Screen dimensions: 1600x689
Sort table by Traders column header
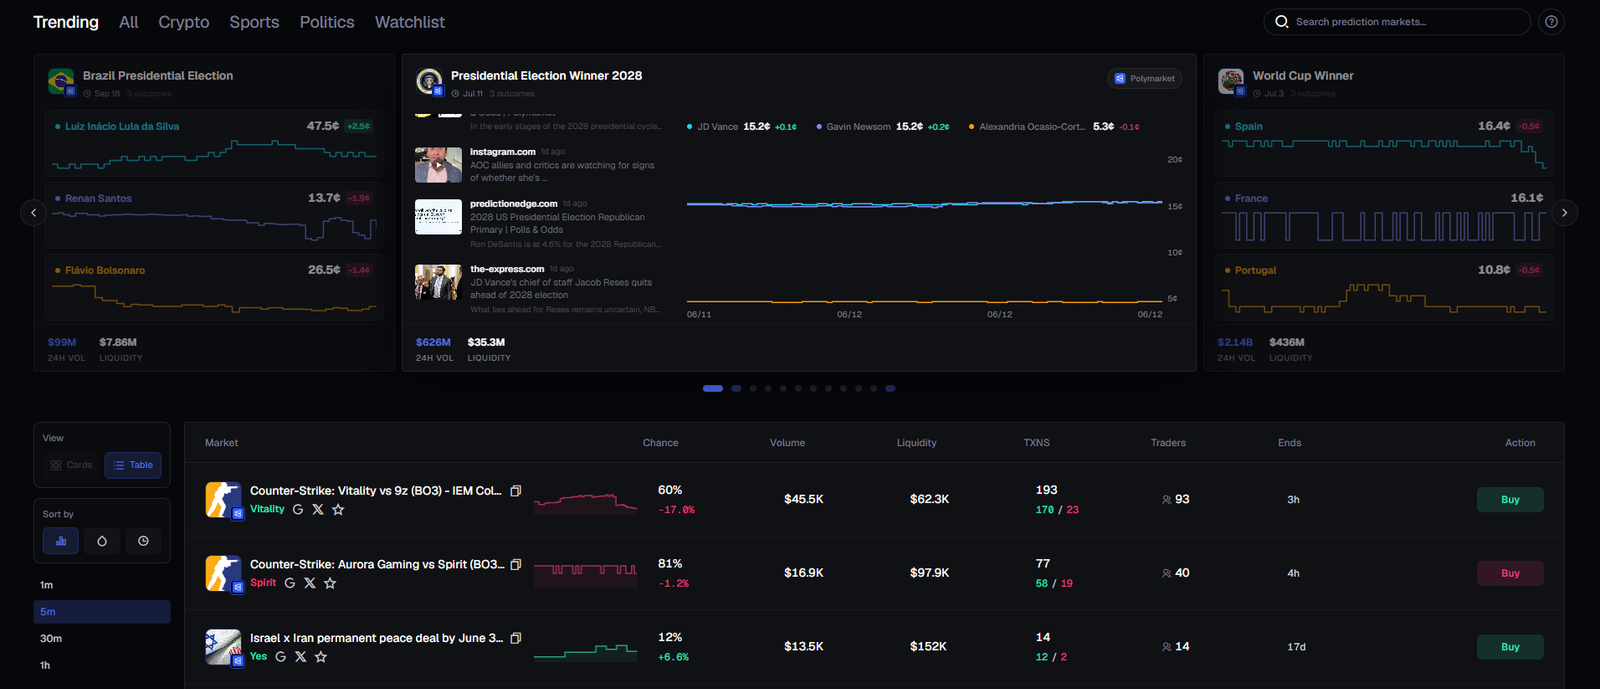click(x=1168, y=443)
